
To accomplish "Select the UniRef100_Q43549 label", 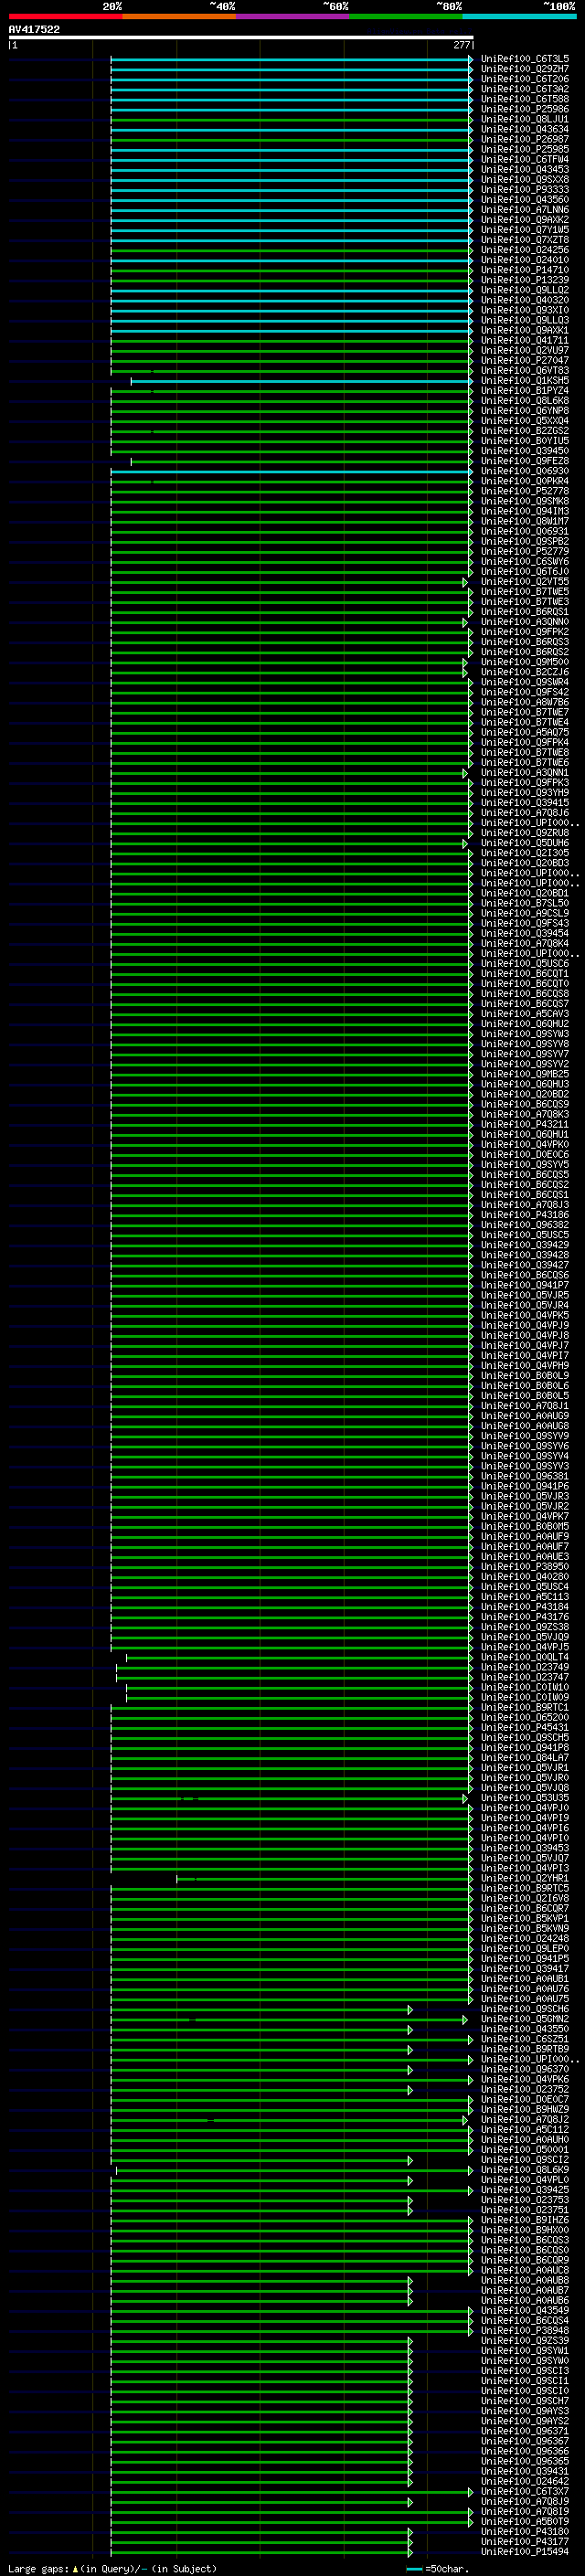I will 525,2310.
